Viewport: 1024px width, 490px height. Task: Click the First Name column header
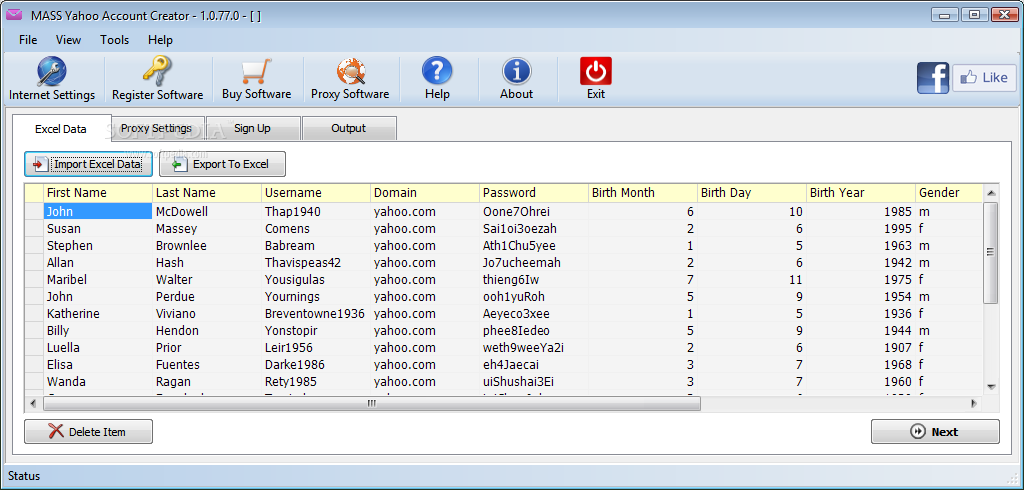pos(98,193)
